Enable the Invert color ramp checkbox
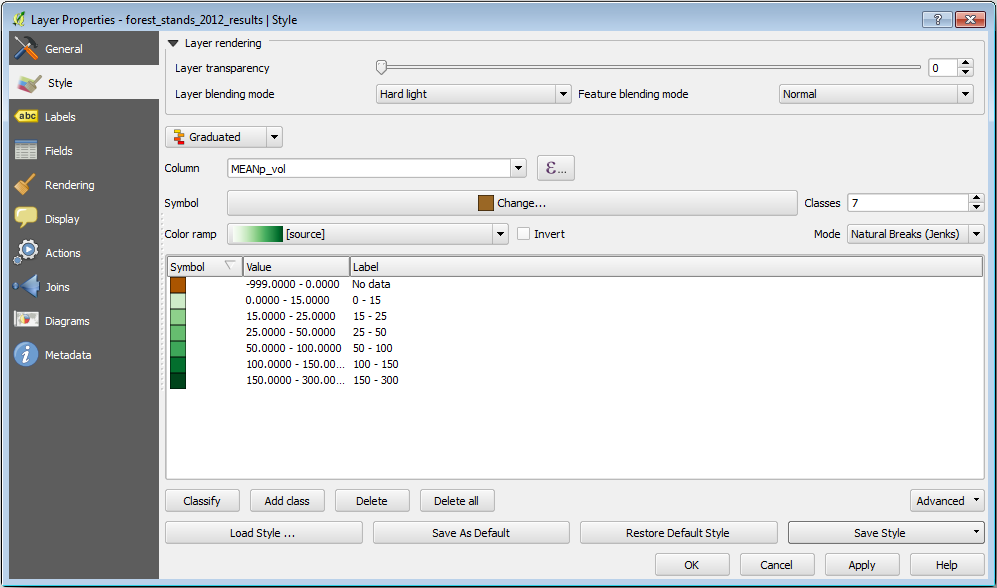 pyautogui.click(x=523, y=234)
